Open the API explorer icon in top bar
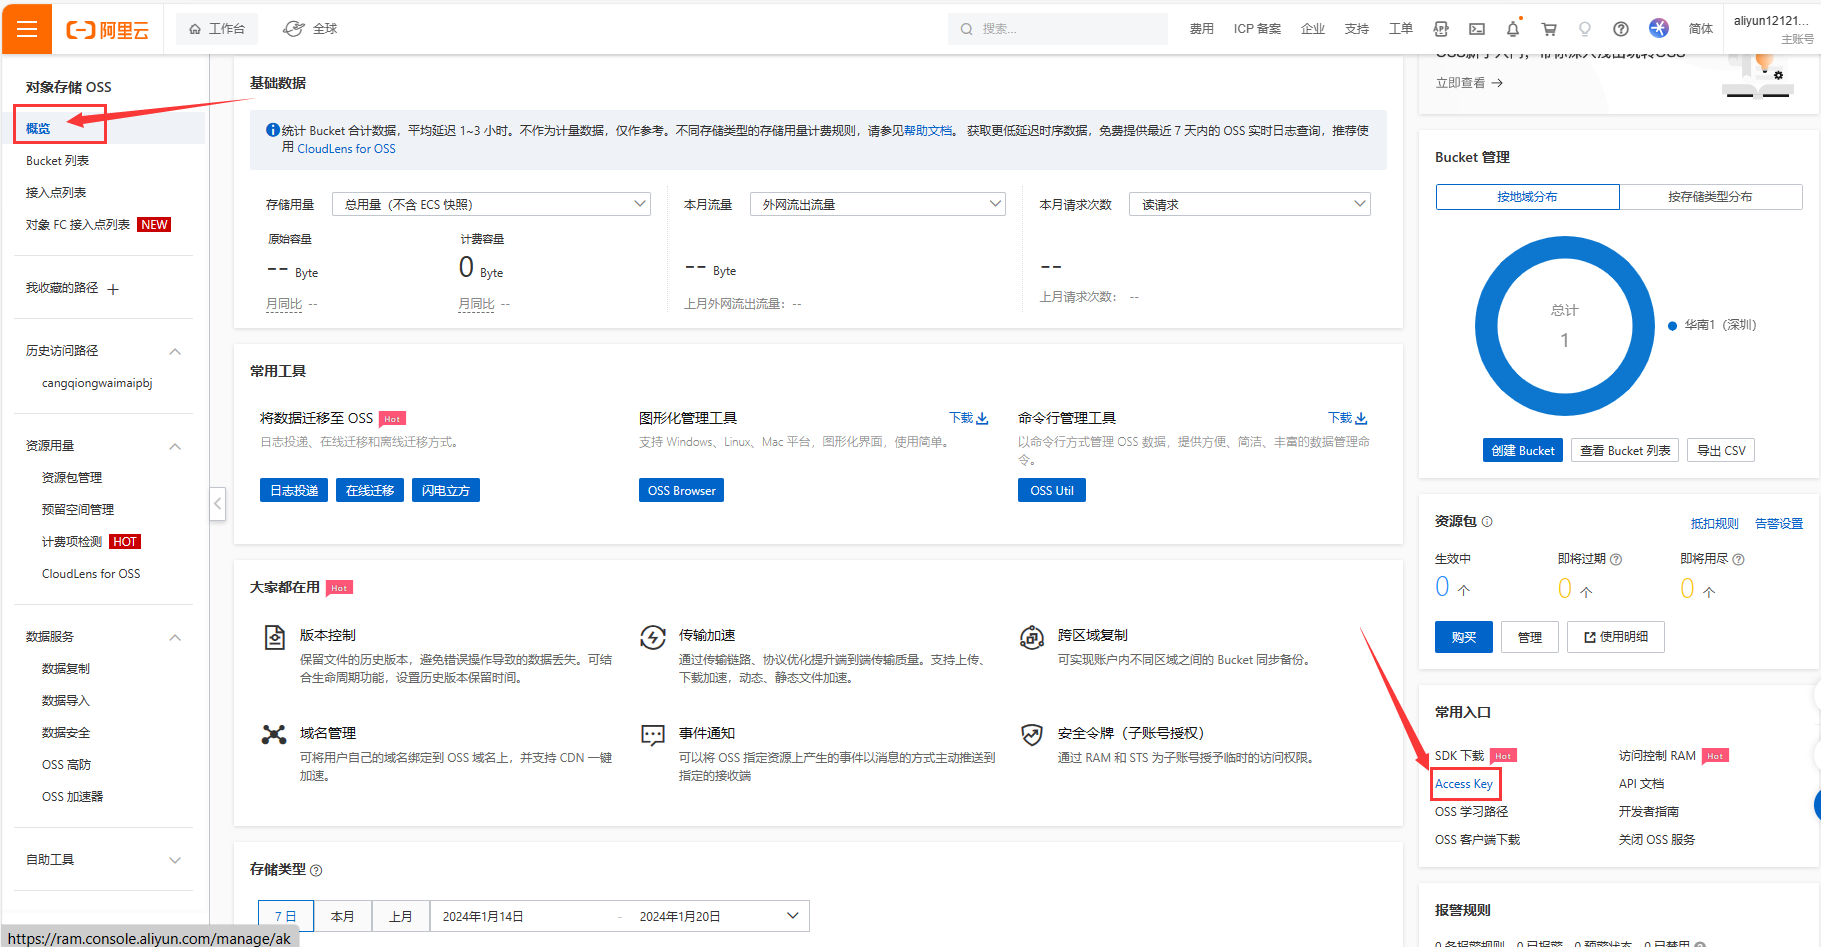Viewport: 1821px width, 947px height. [x=1440, y=29]
